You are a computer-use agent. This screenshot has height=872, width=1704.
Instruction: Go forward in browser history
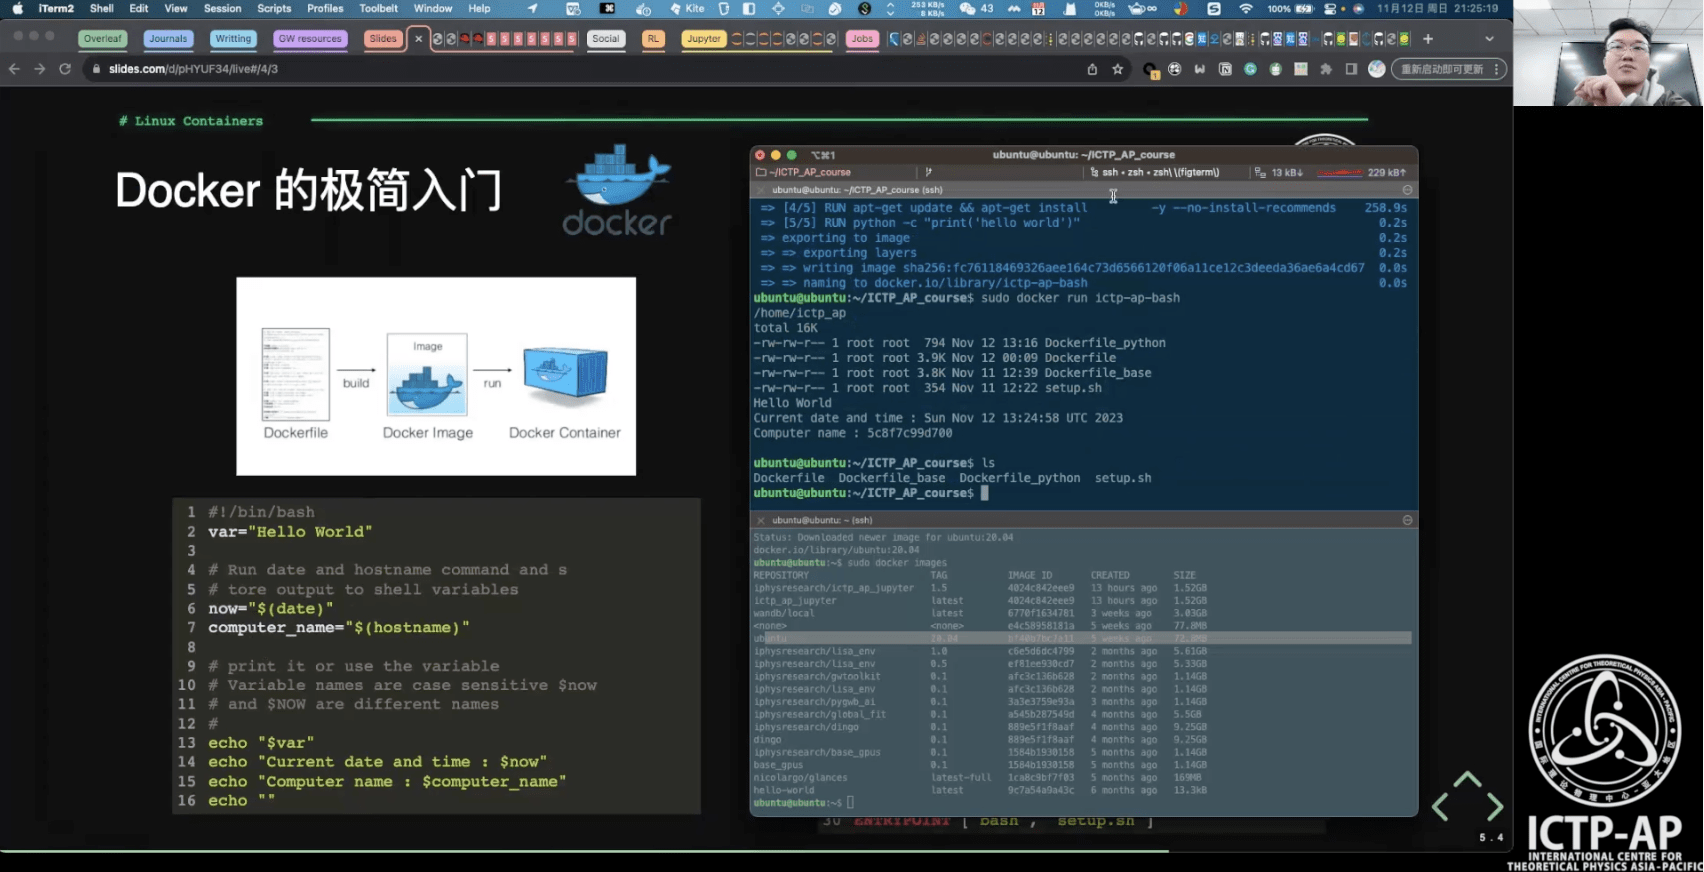(39, 69)
